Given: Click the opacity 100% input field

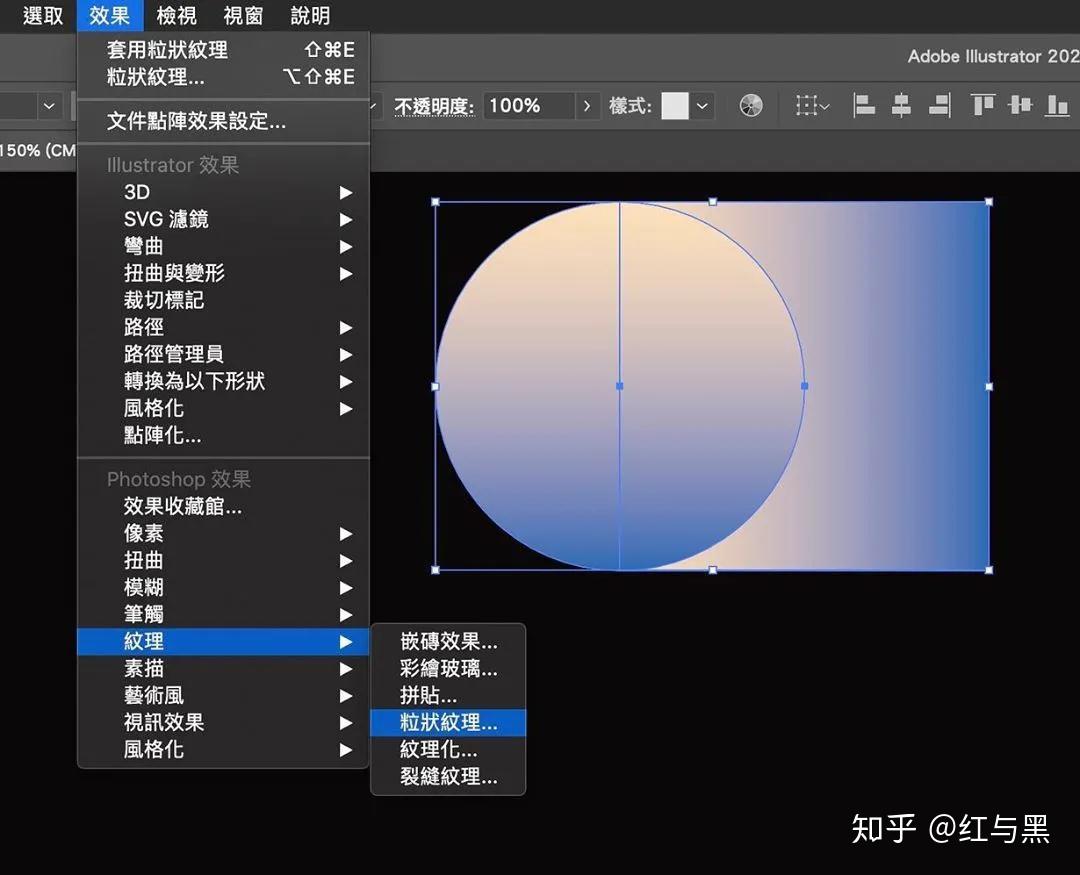Looking at the screenshot, I should [528, 105].
